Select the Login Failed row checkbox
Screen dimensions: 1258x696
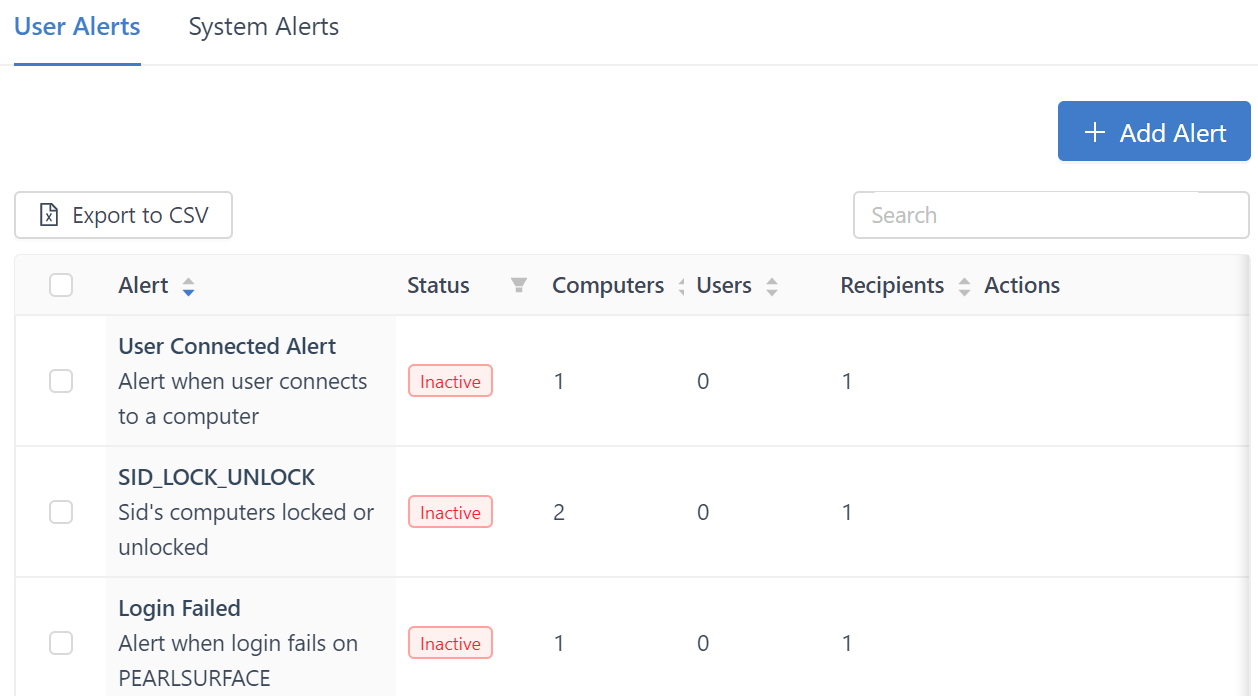[x=61, y=643]
